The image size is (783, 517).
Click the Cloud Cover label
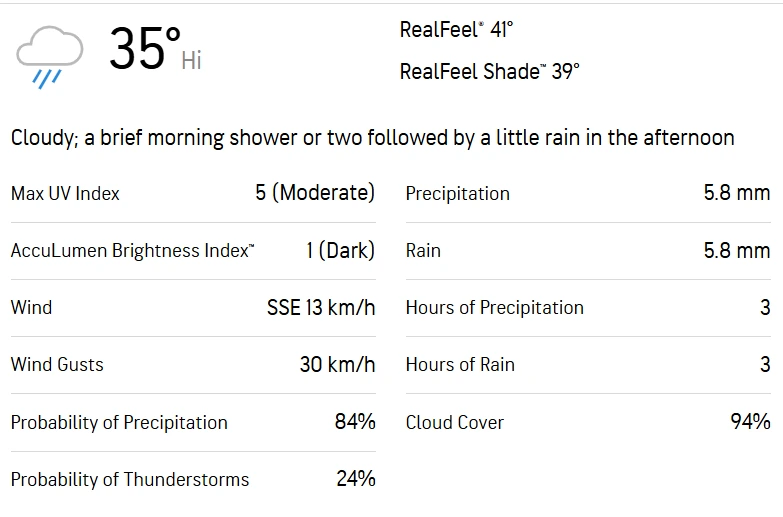(455, 423)
